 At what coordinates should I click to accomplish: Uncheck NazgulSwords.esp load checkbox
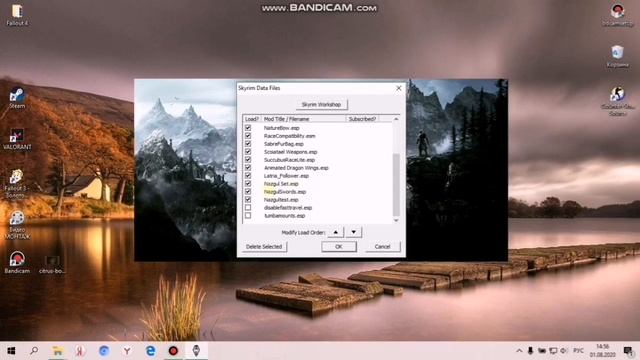click(x=248, y=191)
